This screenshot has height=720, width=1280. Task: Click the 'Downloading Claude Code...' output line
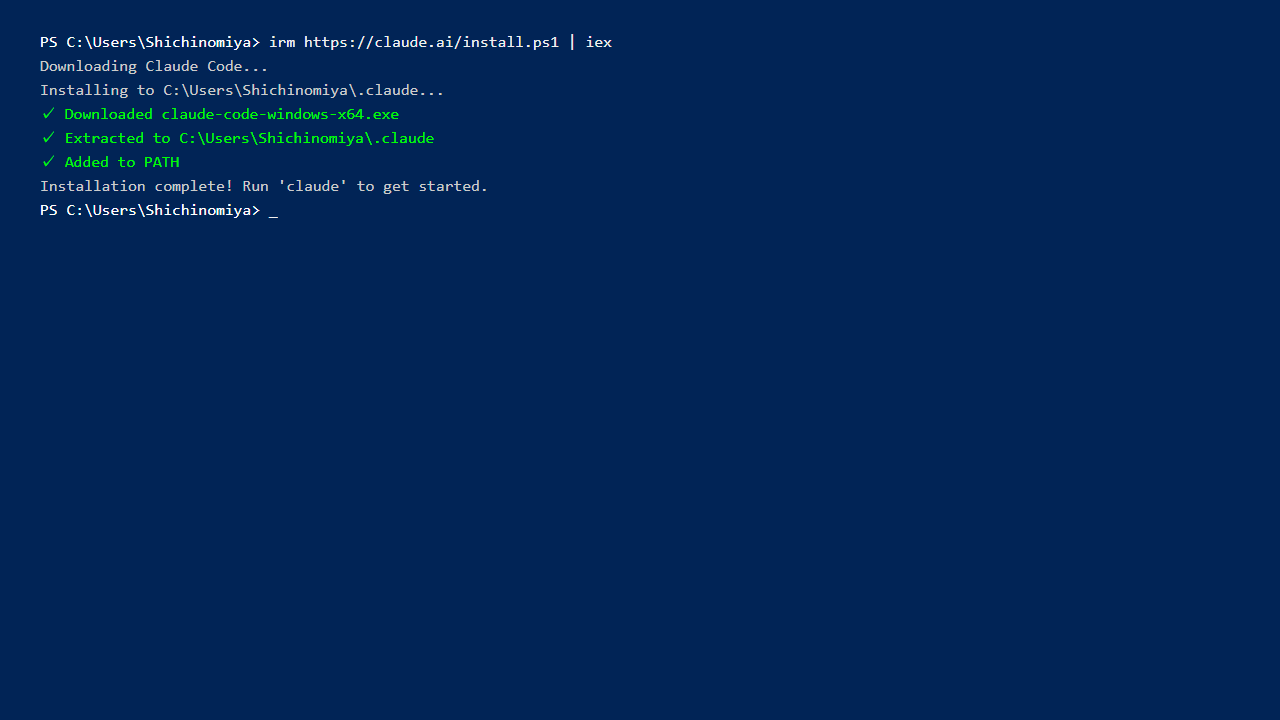[x=154, y=66]
